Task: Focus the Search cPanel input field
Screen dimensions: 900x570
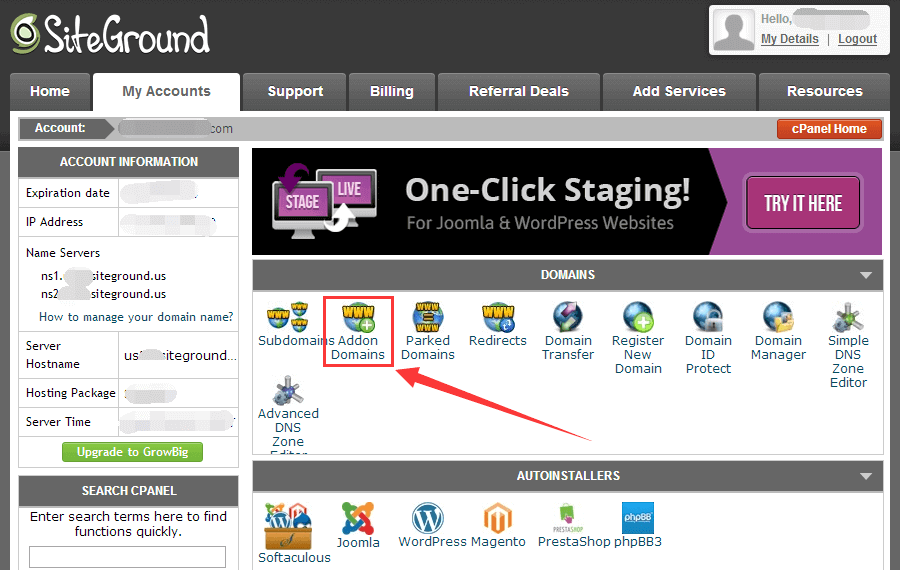Action: (128, 557)
